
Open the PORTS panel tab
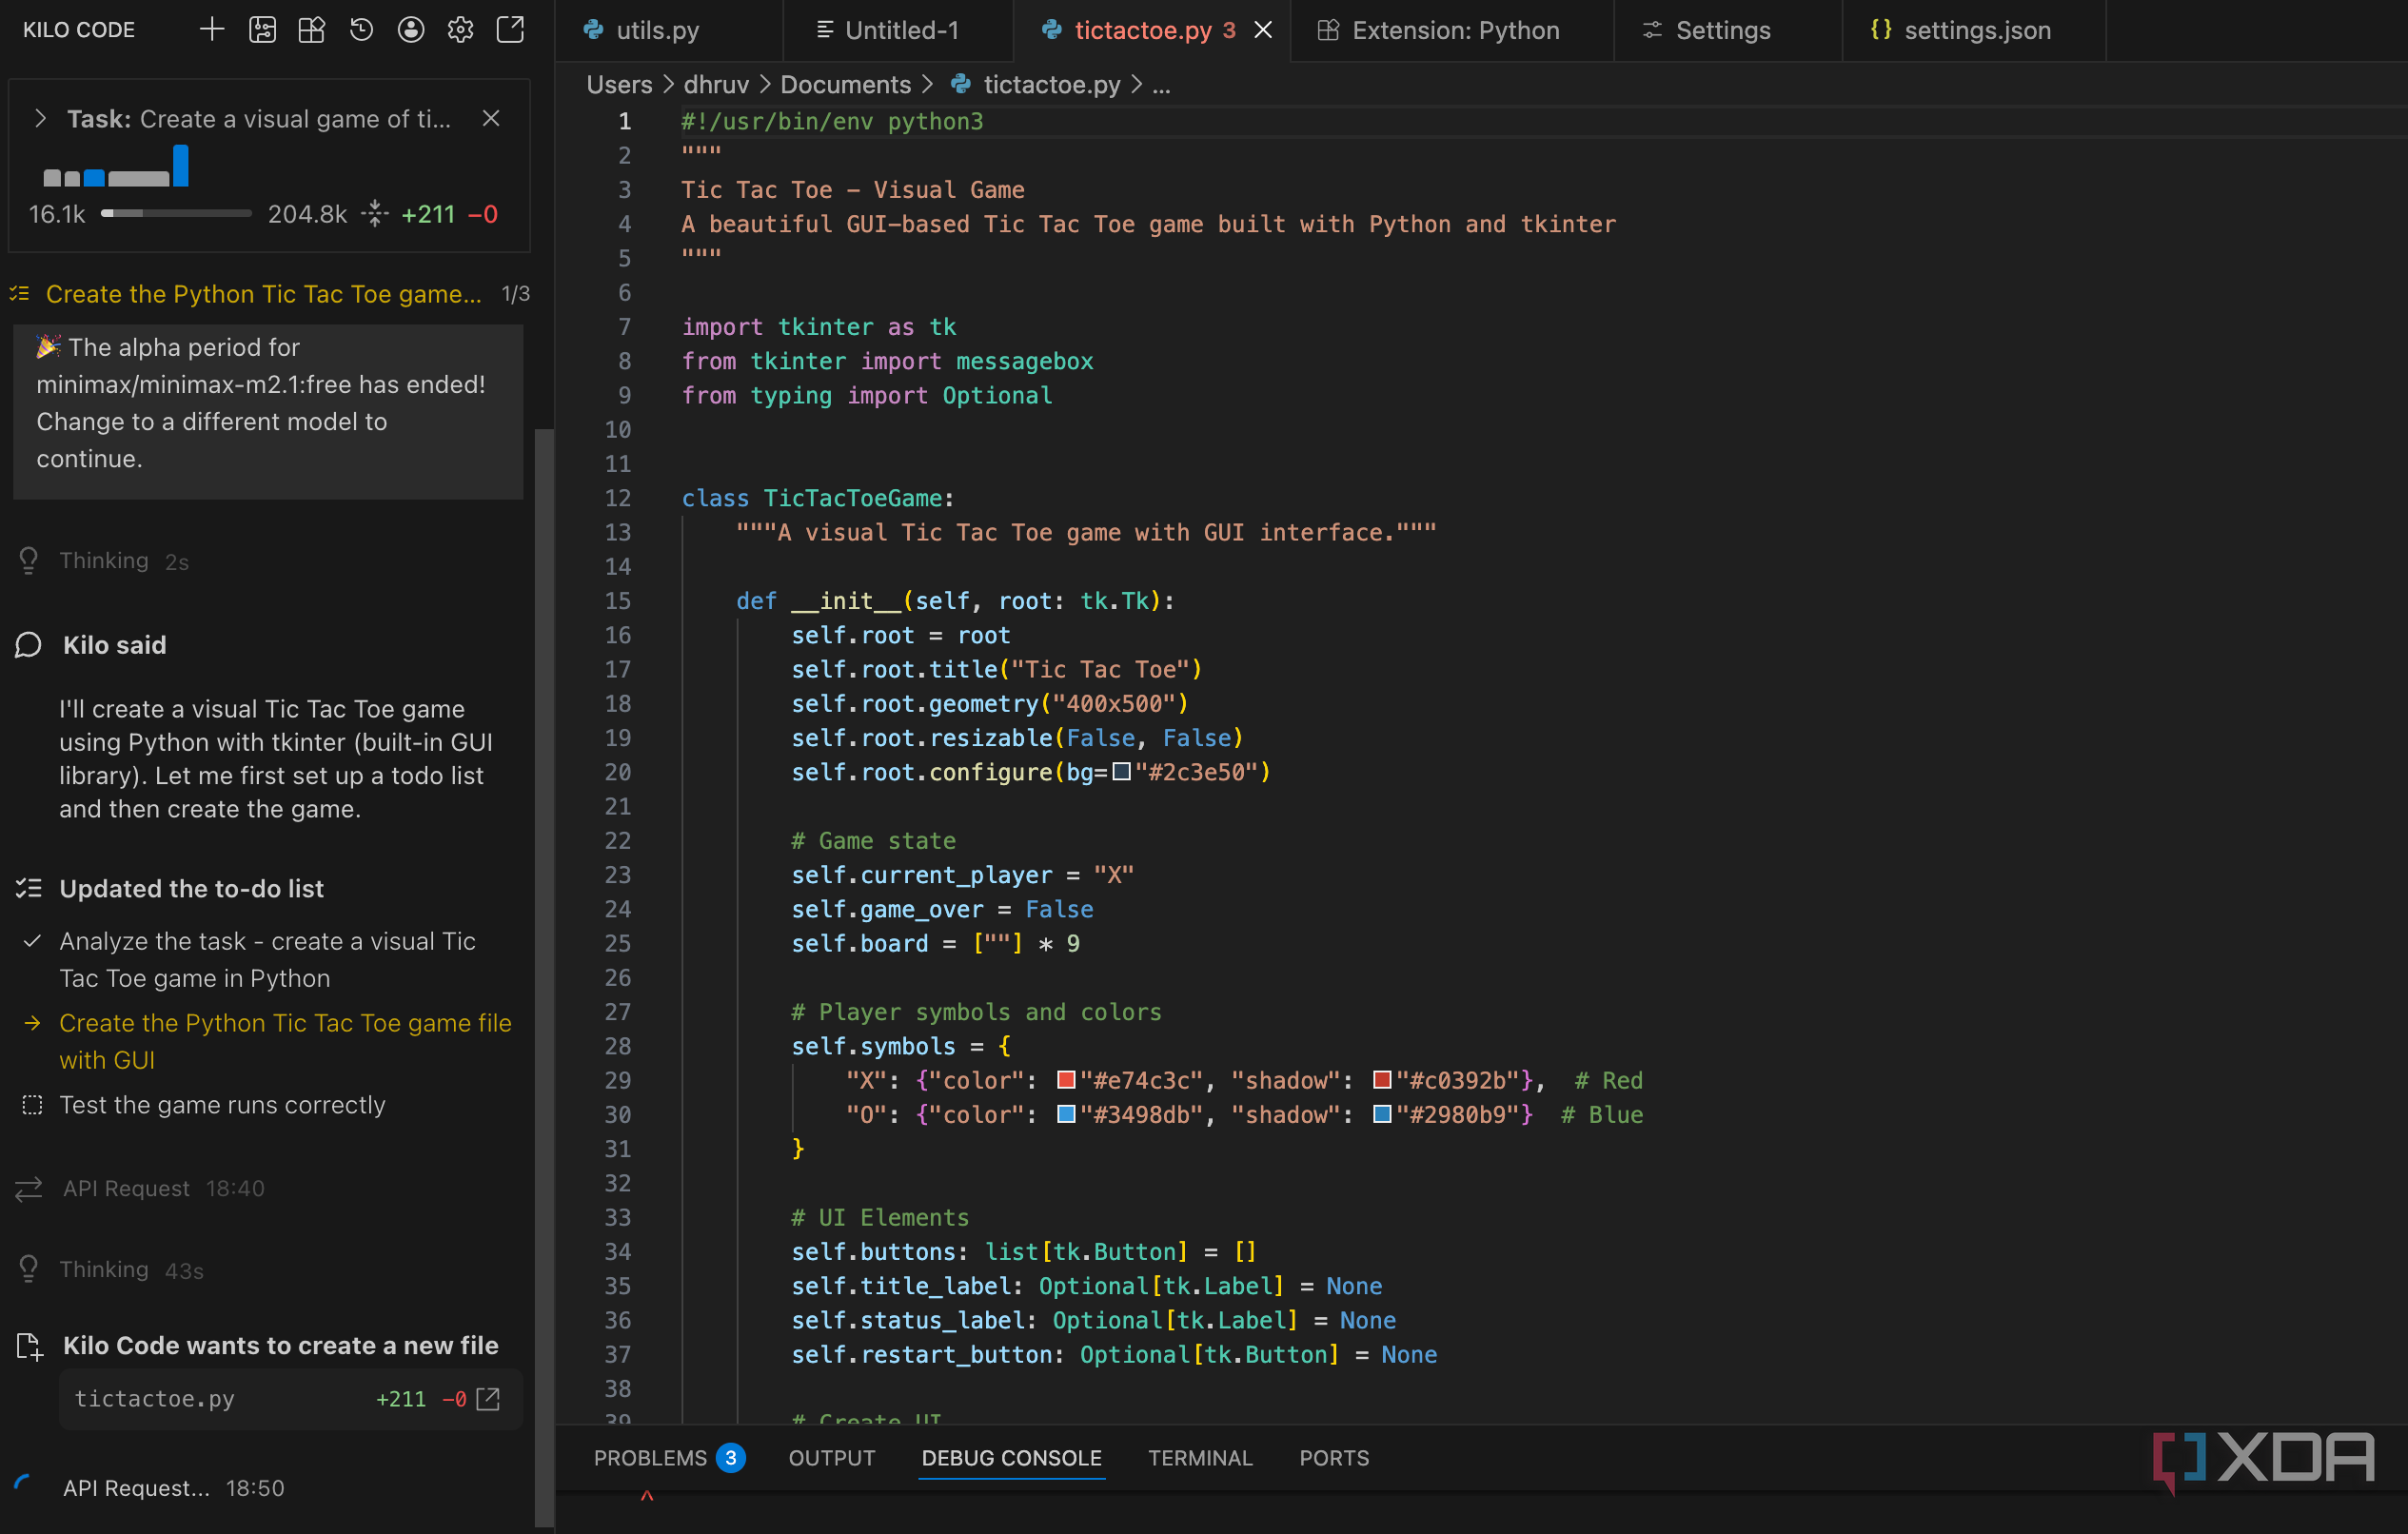click(1334, 1458)
